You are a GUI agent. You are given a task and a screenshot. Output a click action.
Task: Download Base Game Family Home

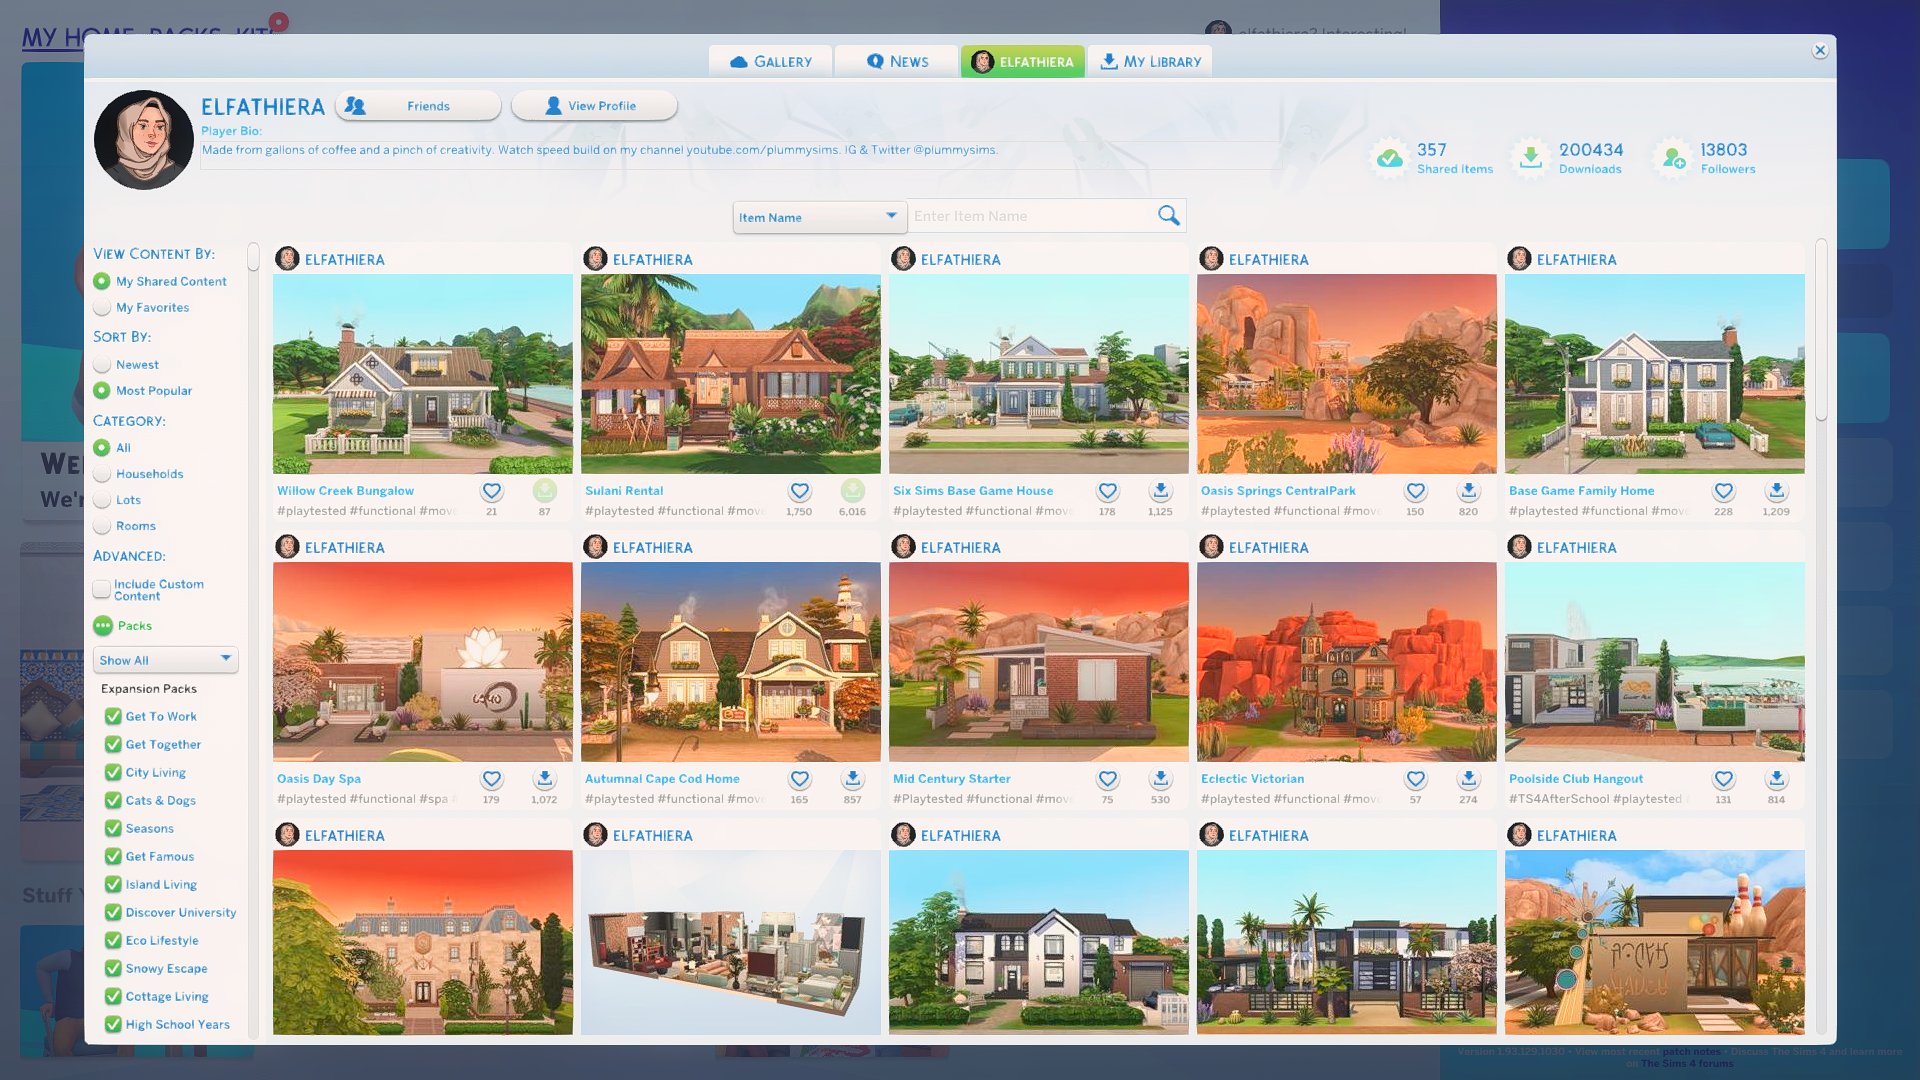click(x=1776, y=491)
